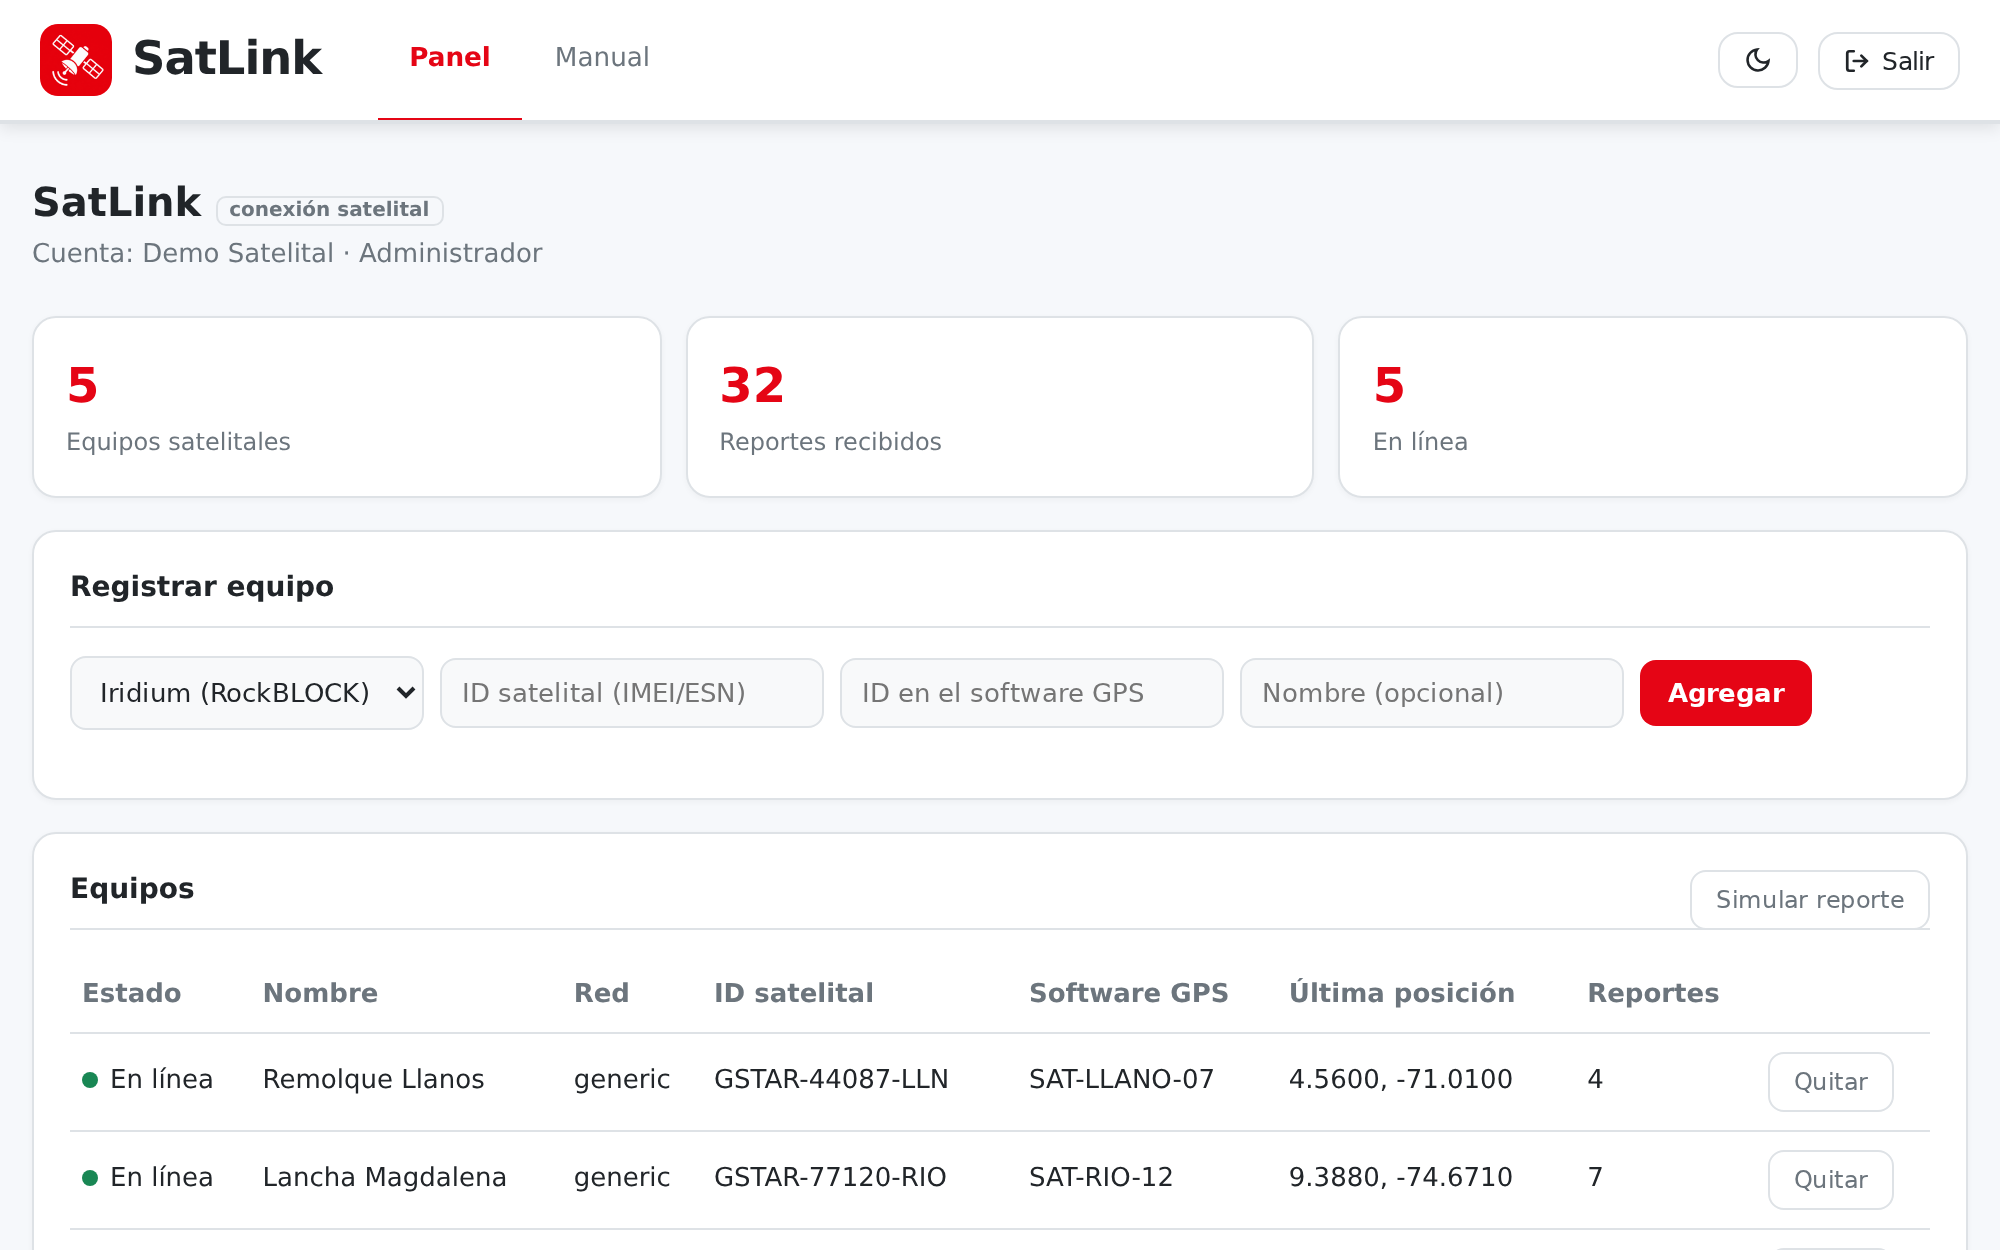The height and width of the screenshot is (1250, 2000).
Task: Remove Remolque Llanos with Quitar
Action: (1831, 1081)
